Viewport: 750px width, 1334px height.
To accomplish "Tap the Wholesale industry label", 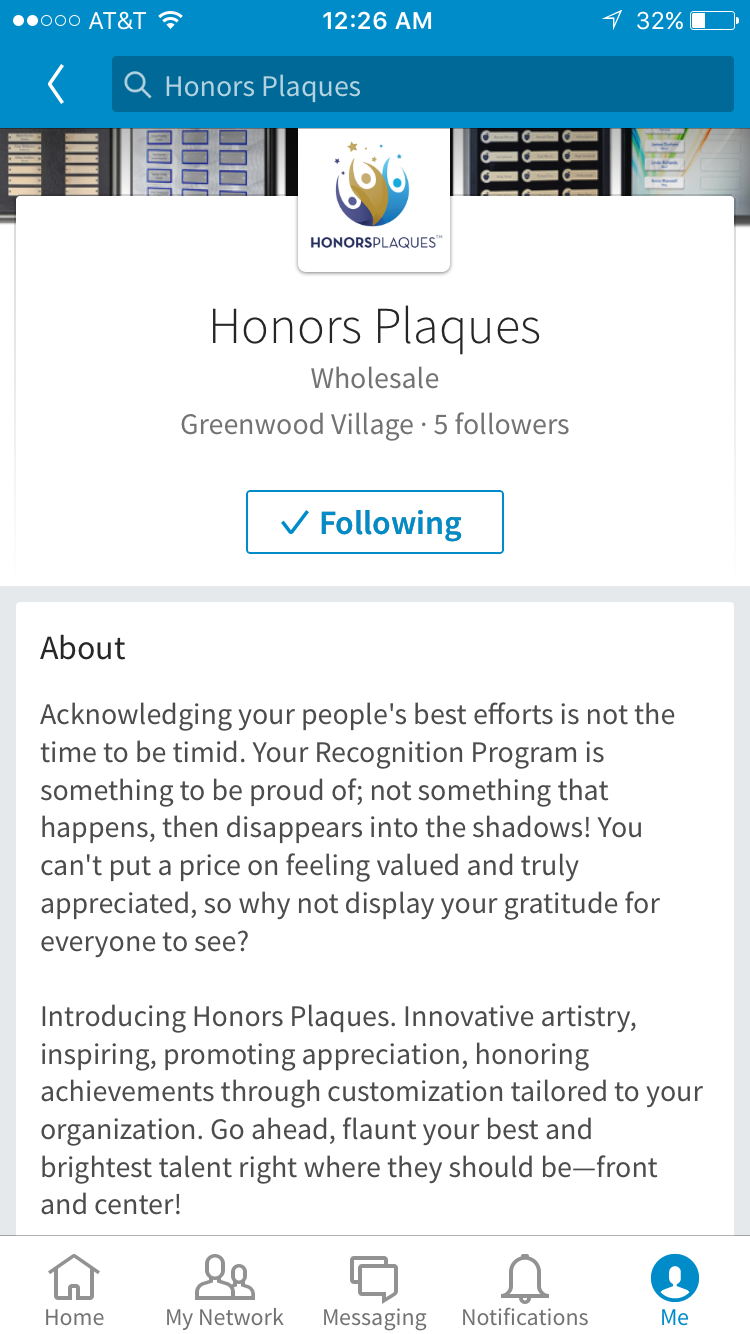I will click(x=375, y=378).
